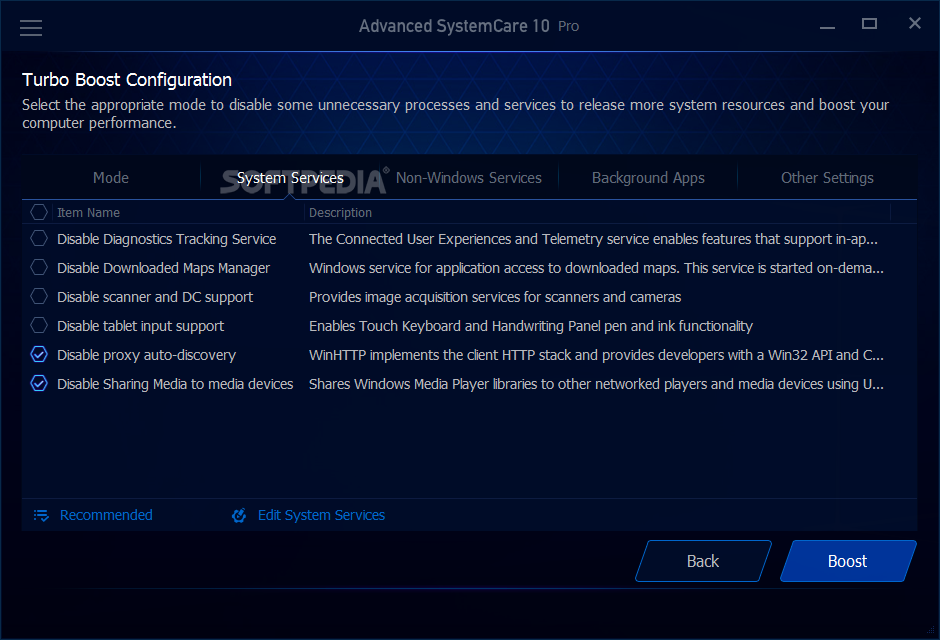940x640 pixels.
Task: Click the Item Name column header
Action: [88, 213]
